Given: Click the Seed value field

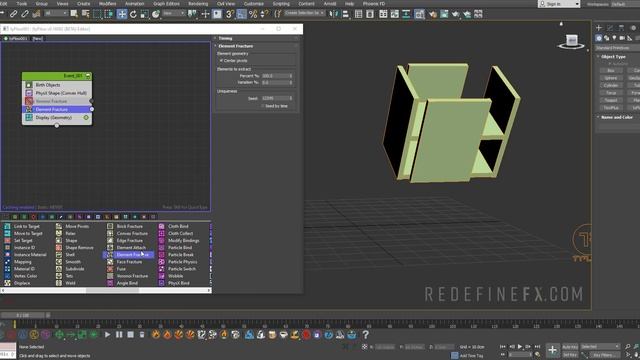Looking at the screenshot, I should [277, 98].
